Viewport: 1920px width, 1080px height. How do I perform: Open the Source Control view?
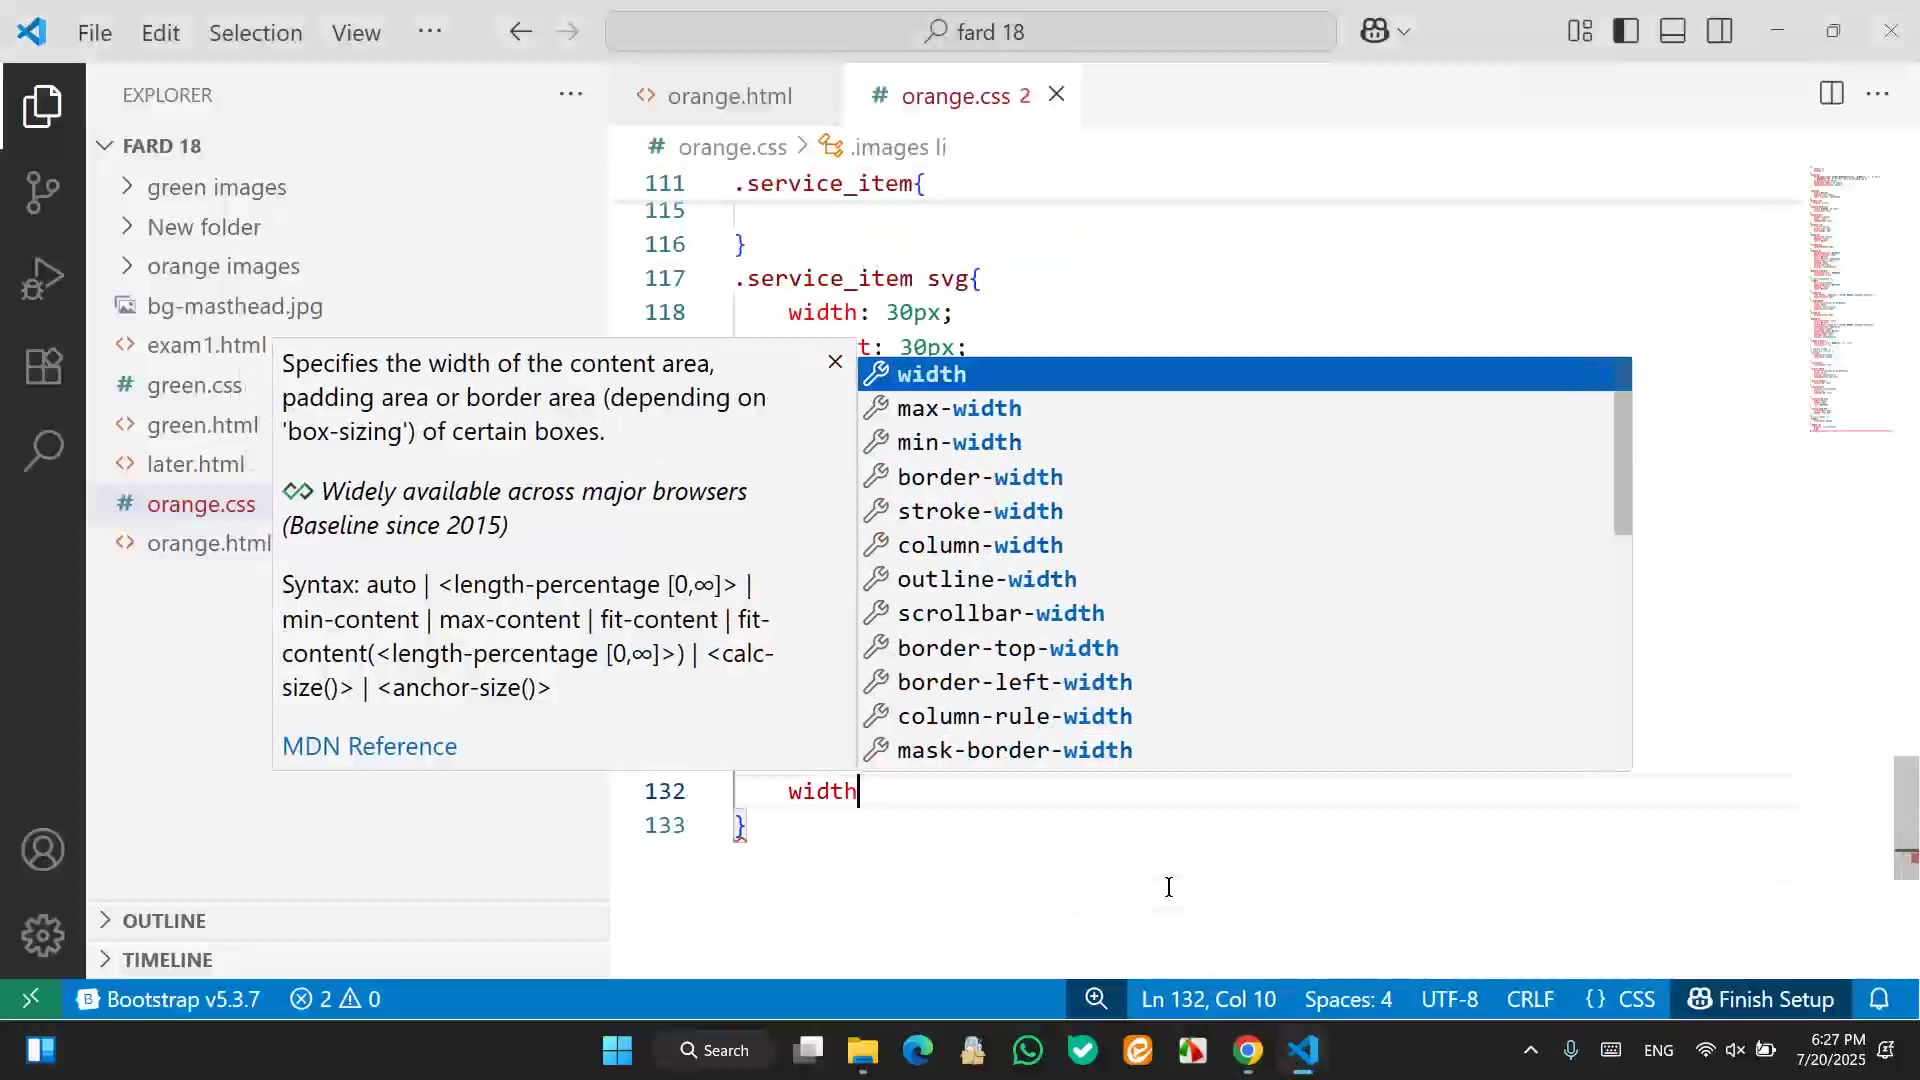[42, 192]
